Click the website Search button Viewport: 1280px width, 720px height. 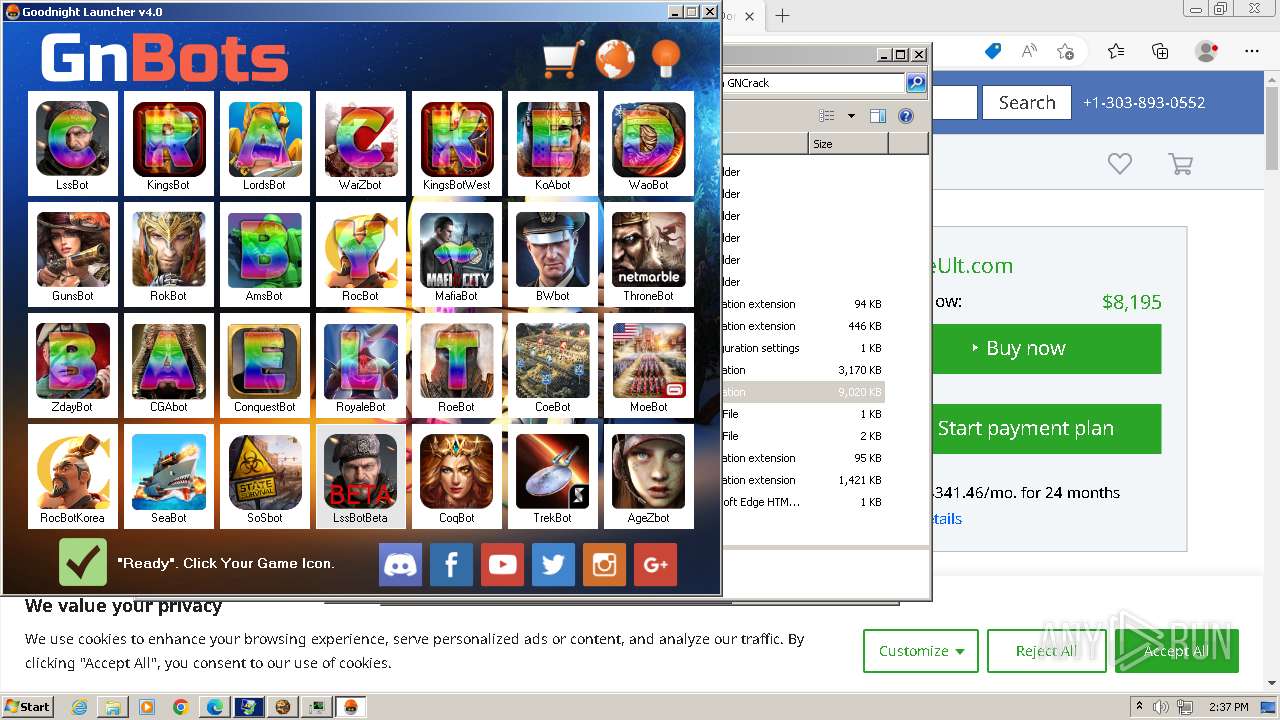[1027, 102]
